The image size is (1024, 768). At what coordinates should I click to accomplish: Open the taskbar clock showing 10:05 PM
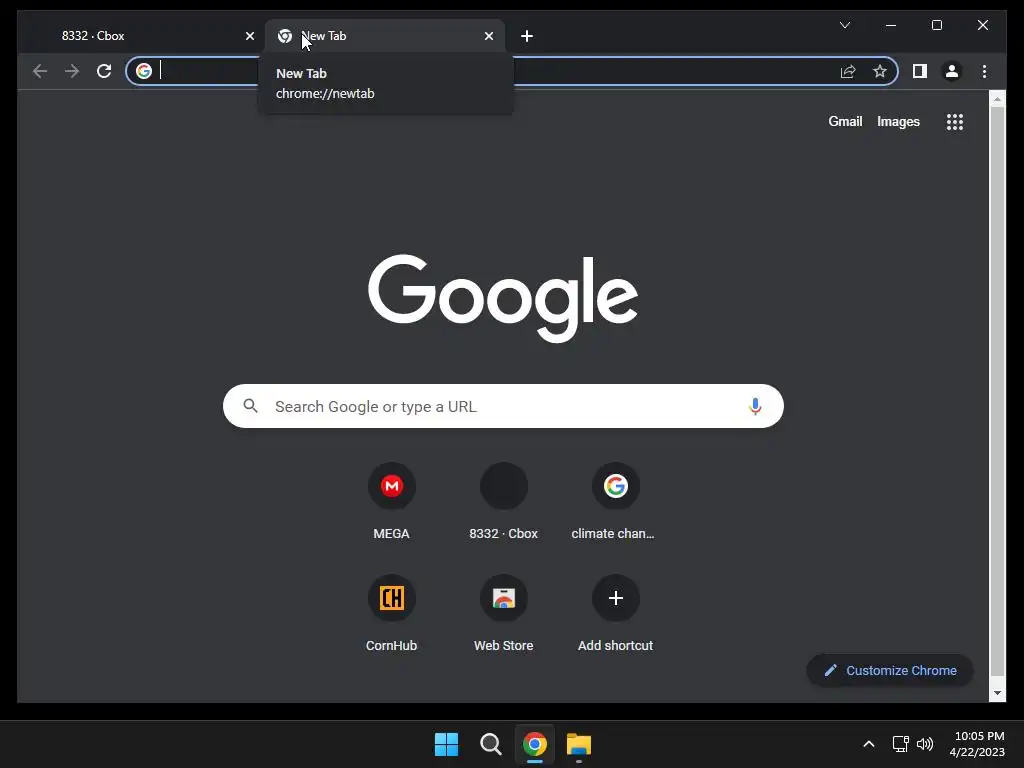click(x=977, y=744)
